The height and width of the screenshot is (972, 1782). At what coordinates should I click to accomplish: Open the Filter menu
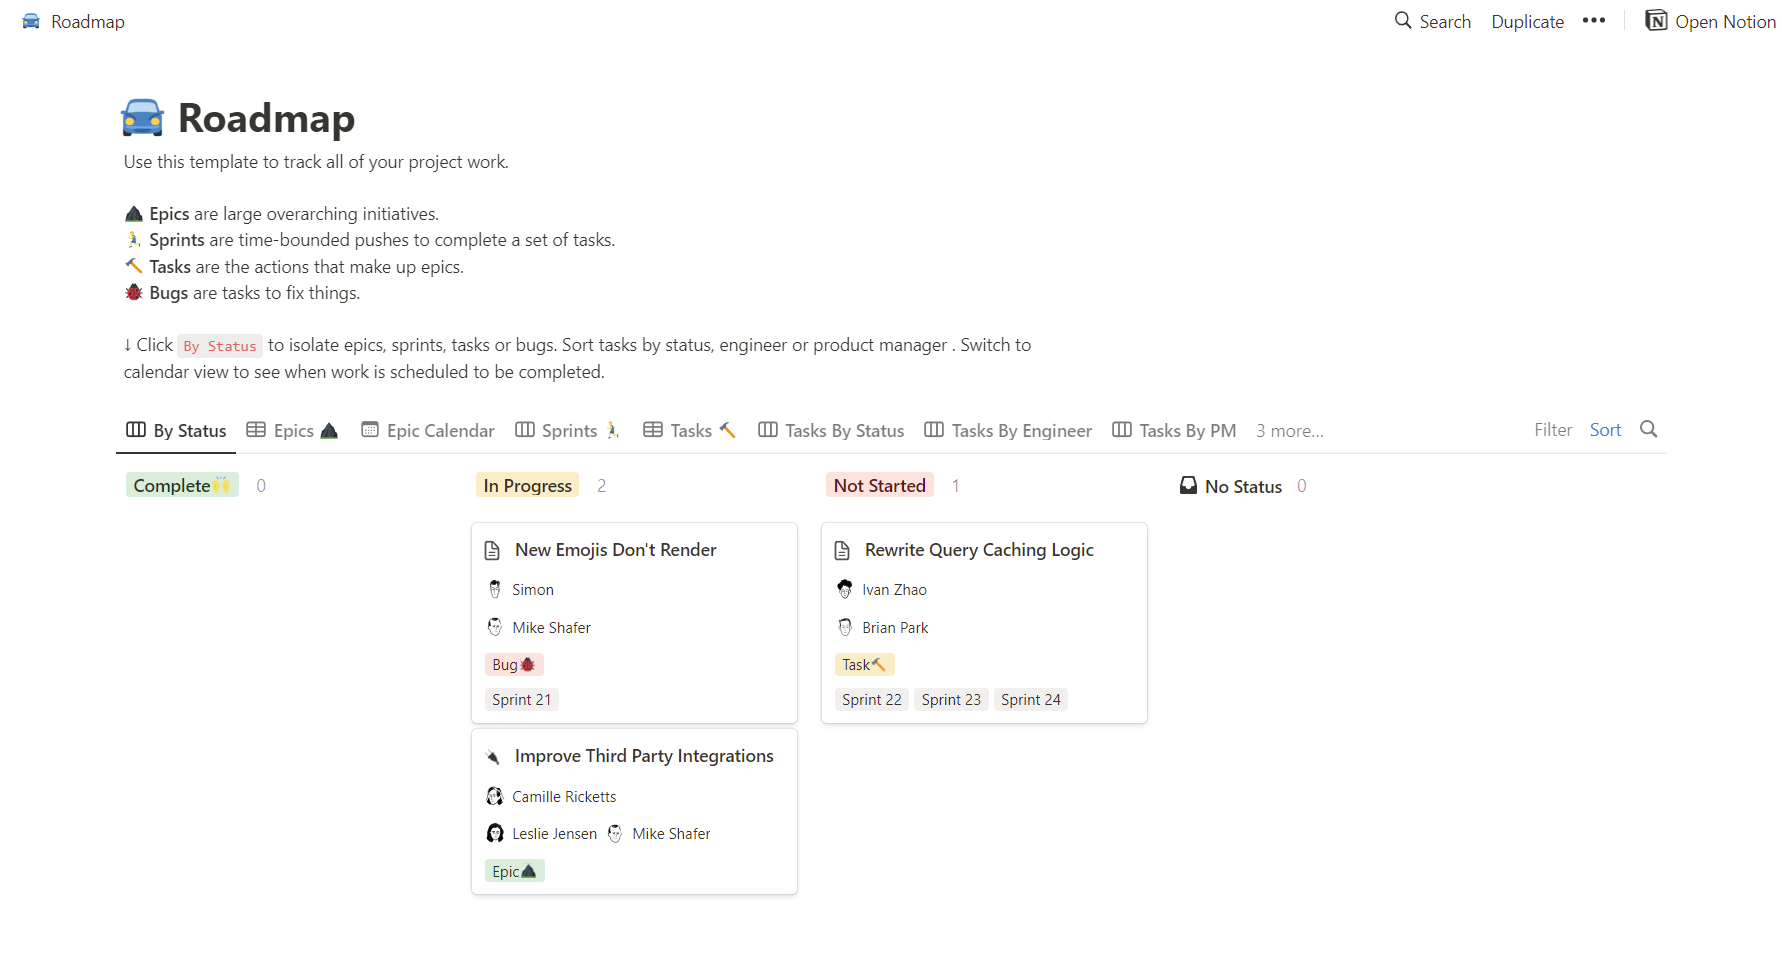pos(1553,429)
